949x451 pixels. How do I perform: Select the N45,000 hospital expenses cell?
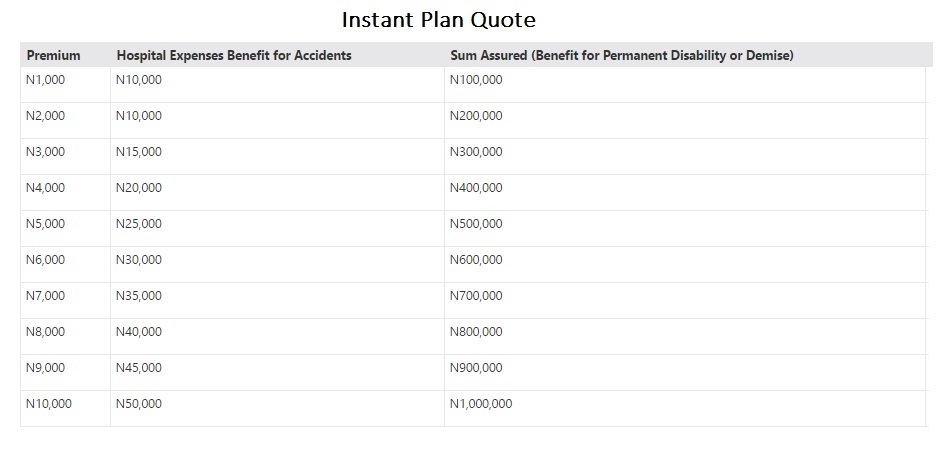(139, 368)
